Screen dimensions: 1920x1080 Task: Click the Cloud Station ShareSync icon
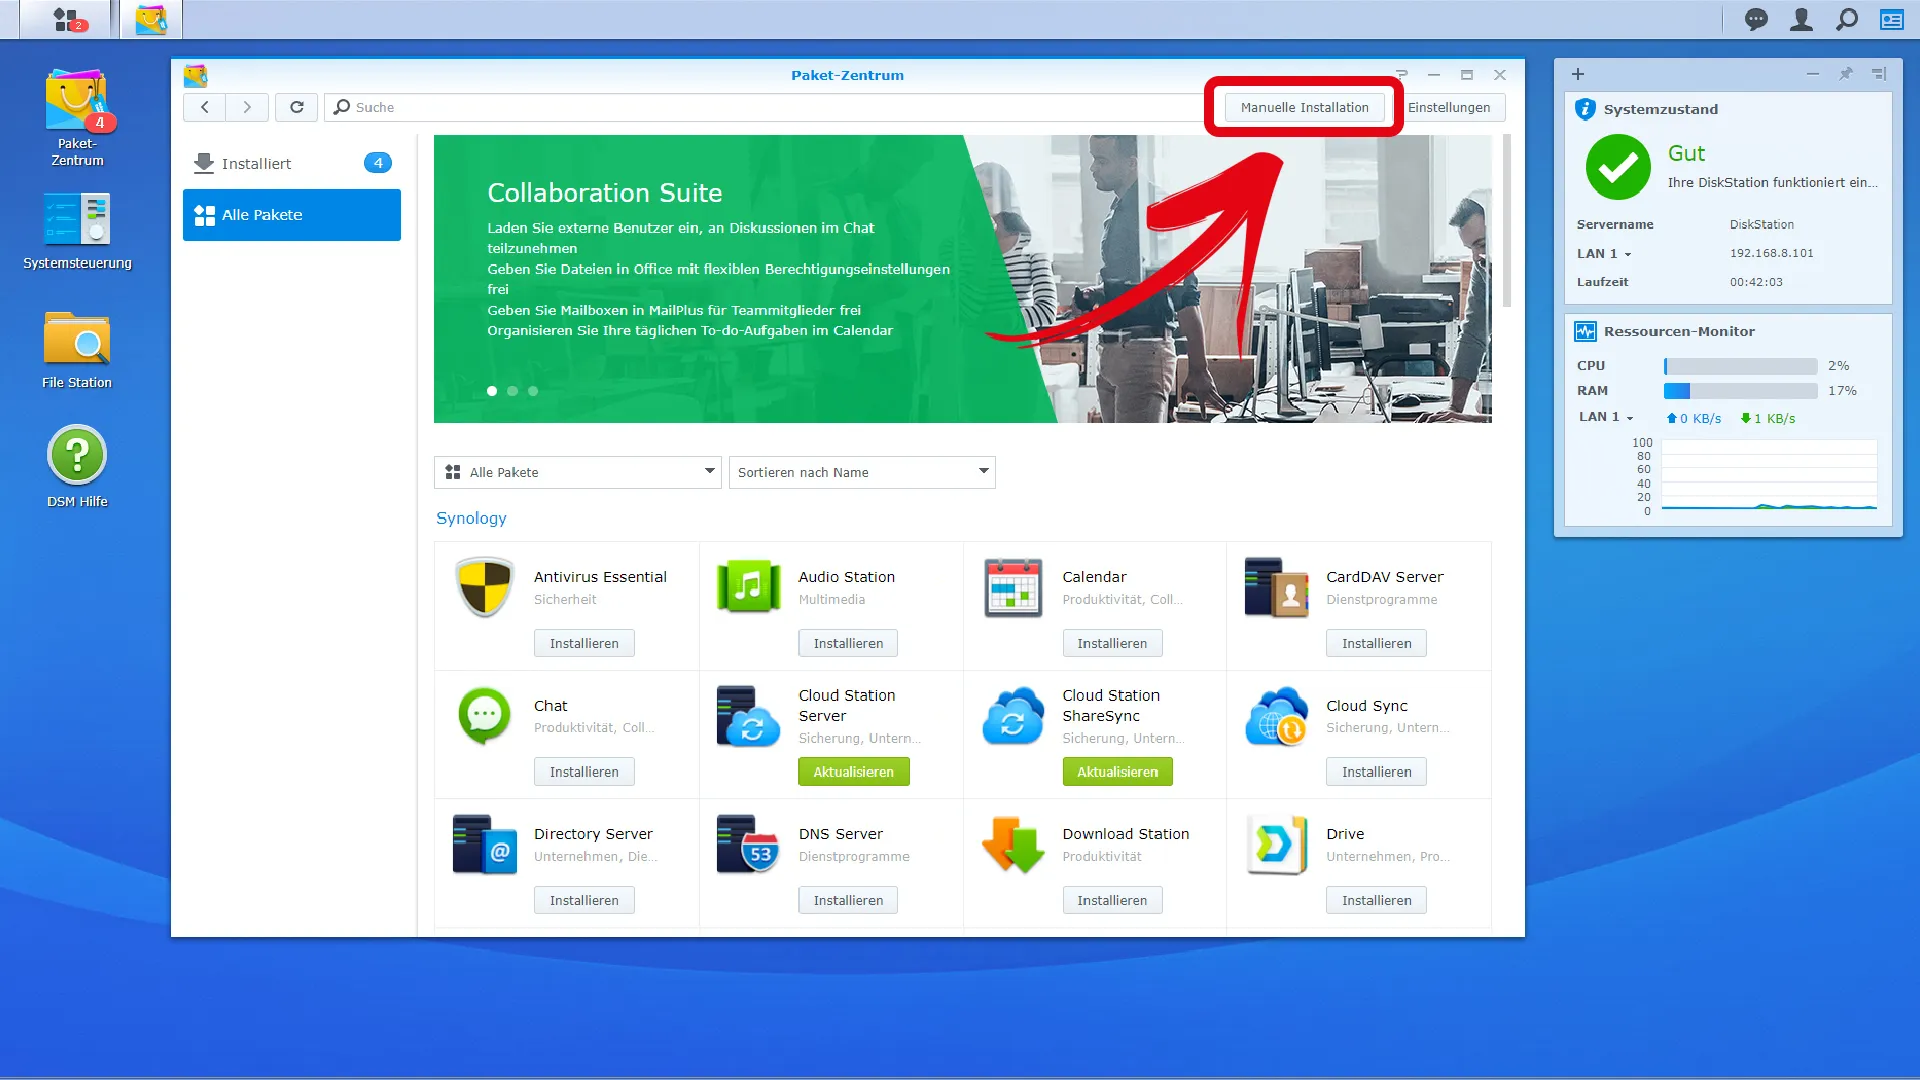(1012, 716)
